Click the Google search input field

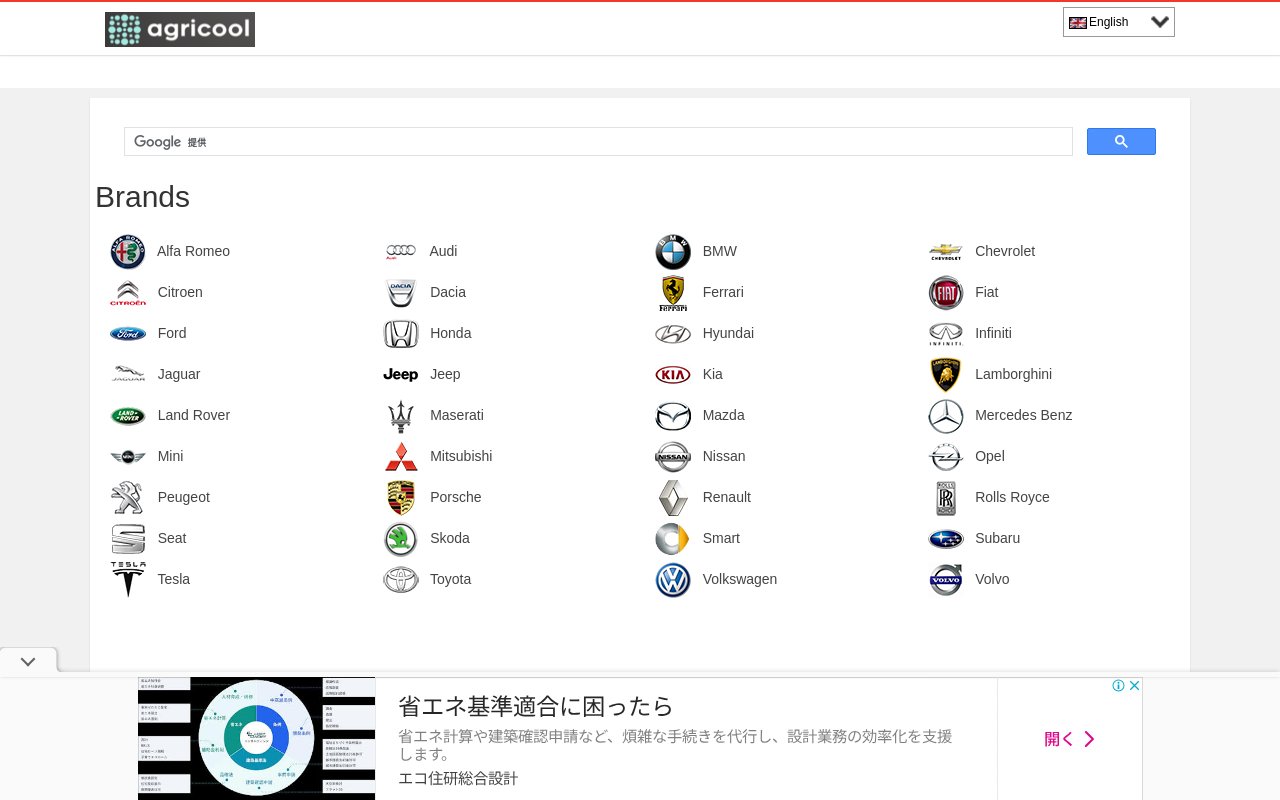coord(598,142)
